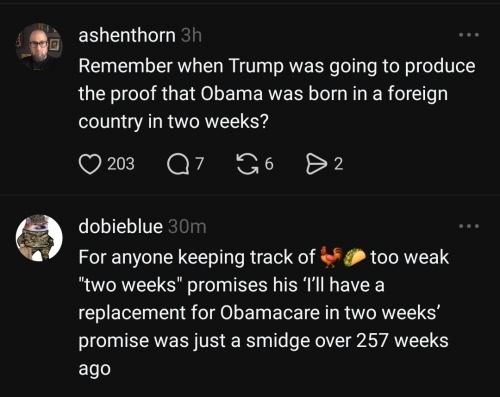Open ashenthorn's post text about Trump
500x397 pixels.
click(x=277, y=94)
